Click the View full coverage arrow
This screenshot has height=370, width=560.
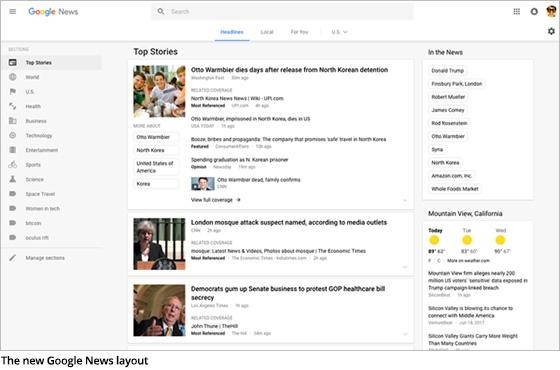tap(239, 200)
